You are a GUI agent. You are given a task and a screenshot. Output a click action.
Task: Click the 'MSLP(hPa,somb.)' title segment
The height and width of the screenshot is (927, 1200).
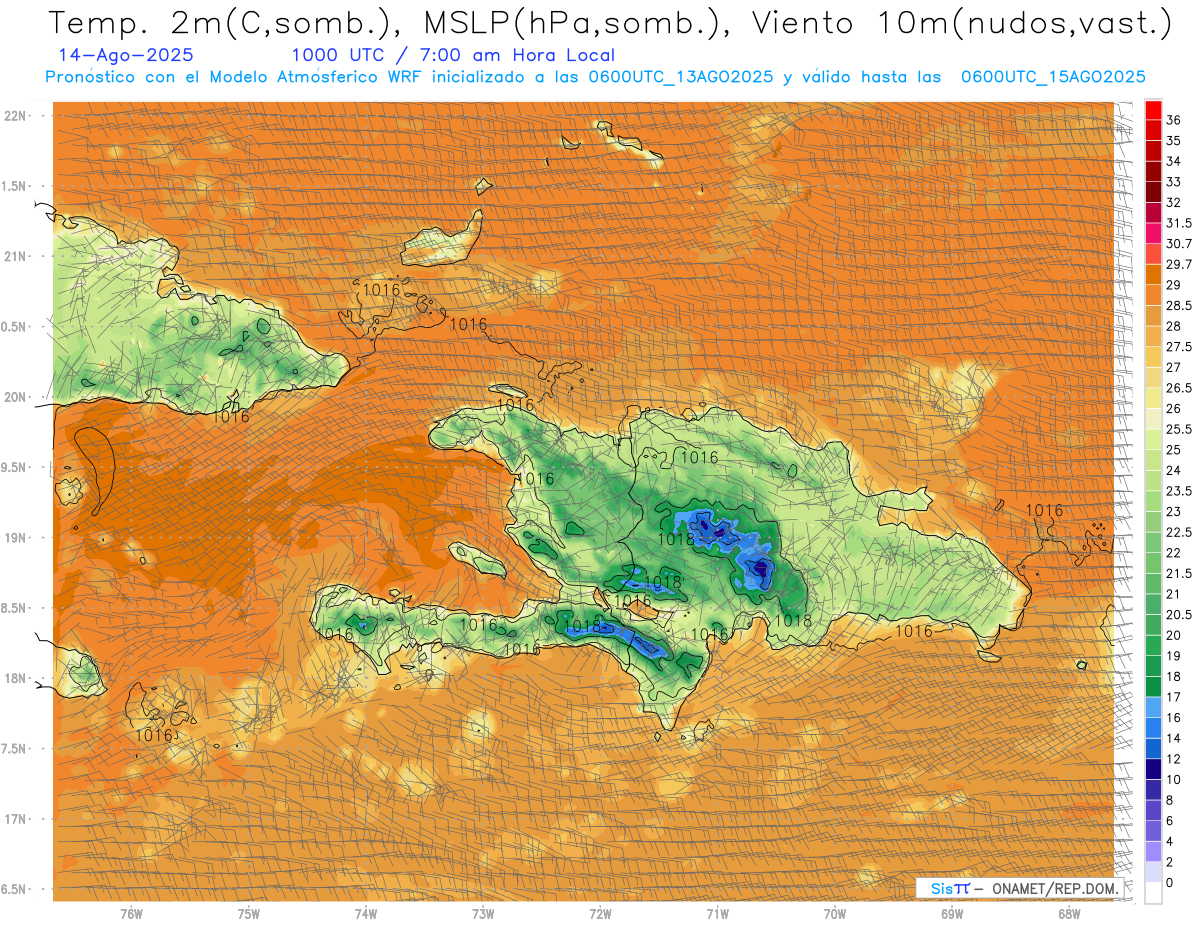tap(572, 24)
